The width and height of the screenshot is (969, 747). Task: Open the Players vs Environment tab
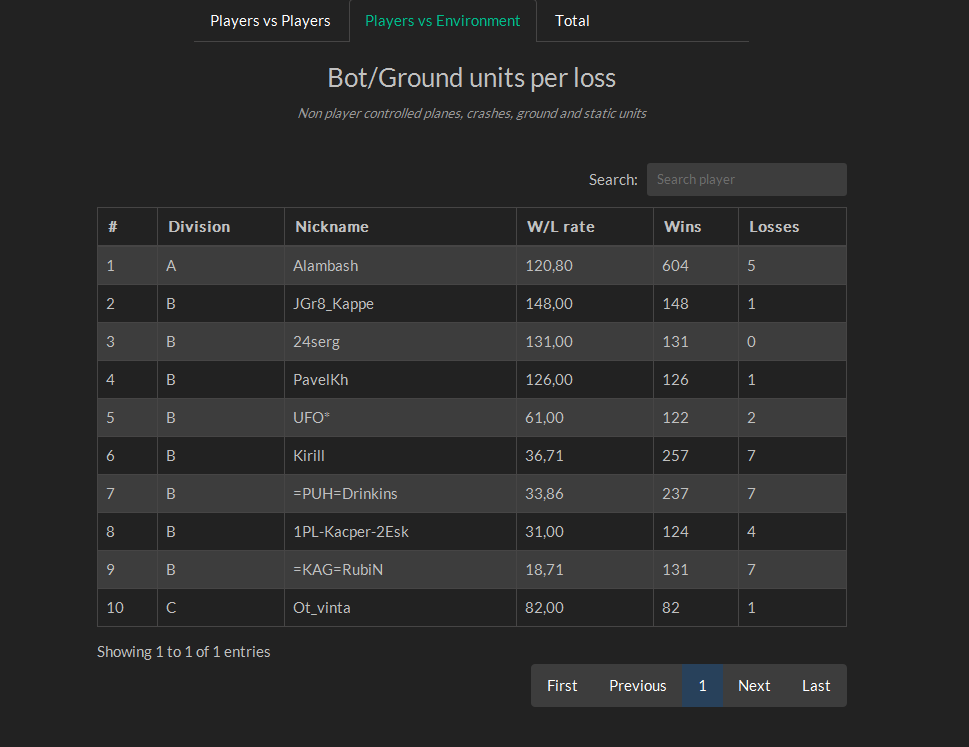tap(442, 21)
